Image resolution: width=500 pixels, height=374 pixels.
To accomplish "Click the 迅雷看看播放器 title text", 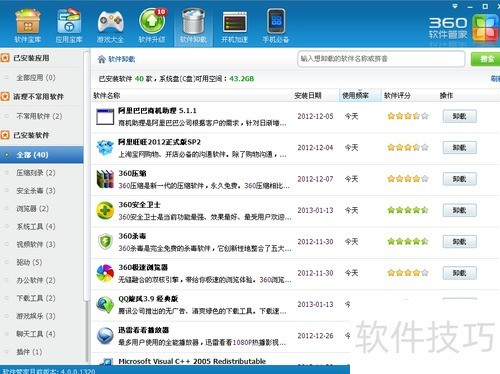I will 144,330.
